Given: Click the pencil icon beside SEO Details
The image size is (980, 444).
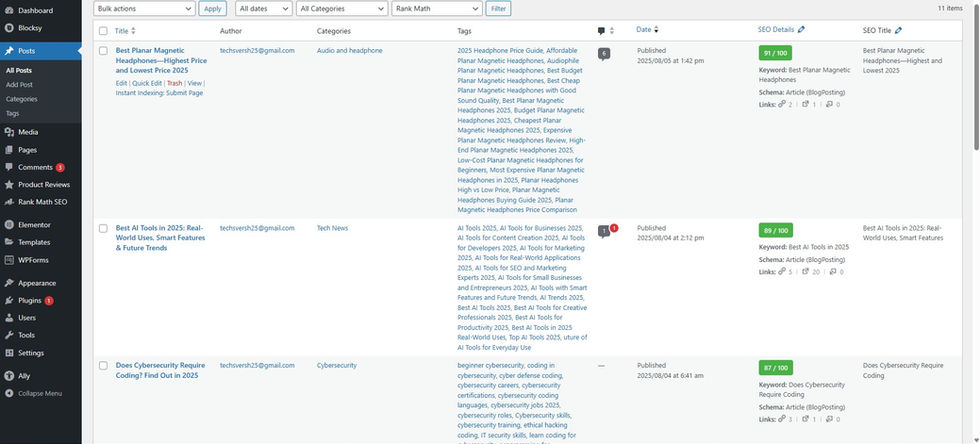Looking at the screenshot, I should point(802,29).
